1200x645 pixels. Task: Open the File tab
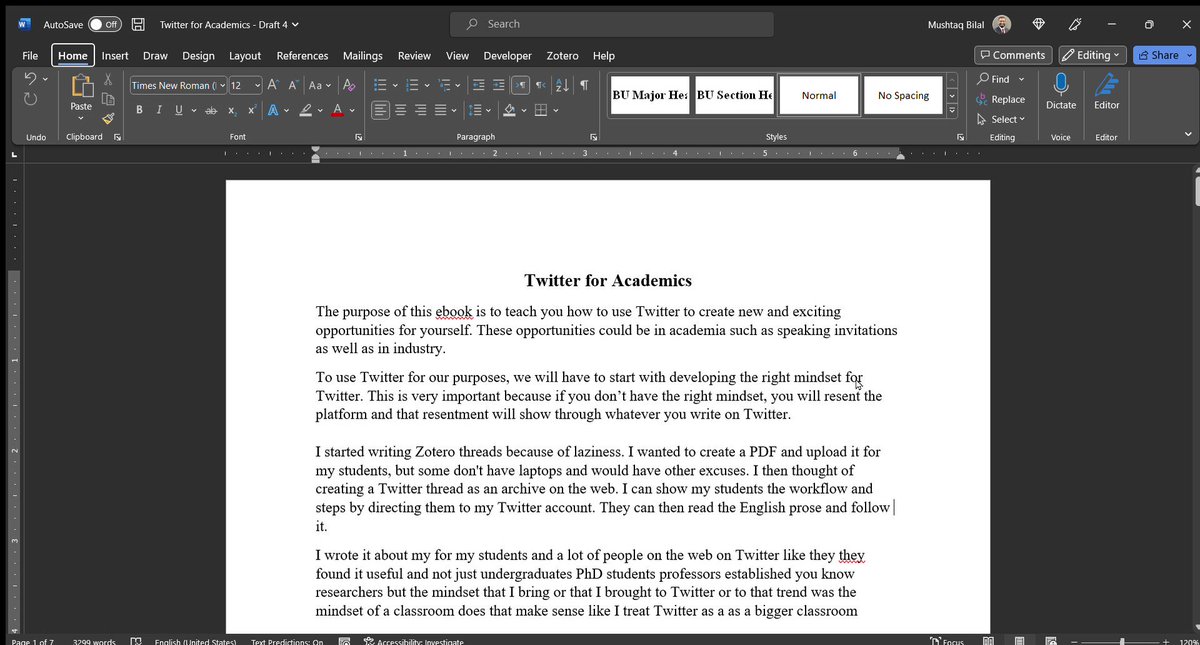click(30, 56)
